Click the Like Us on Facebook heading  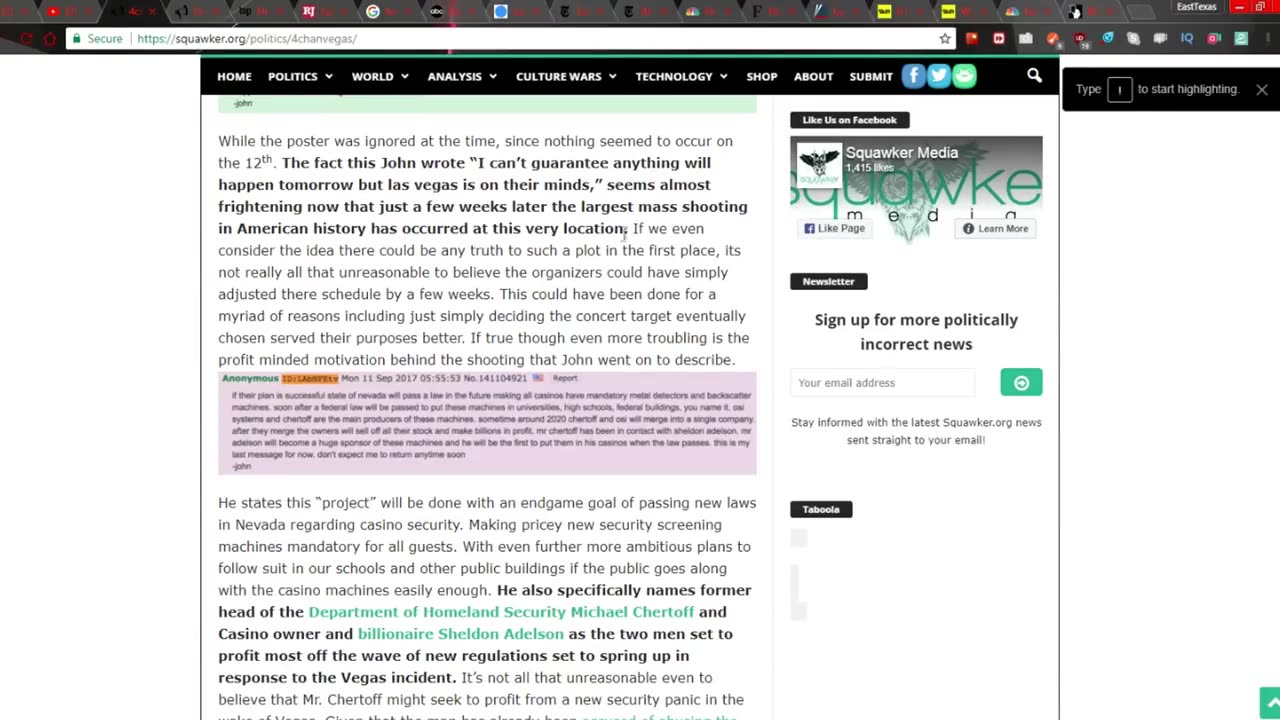[849, 120]
